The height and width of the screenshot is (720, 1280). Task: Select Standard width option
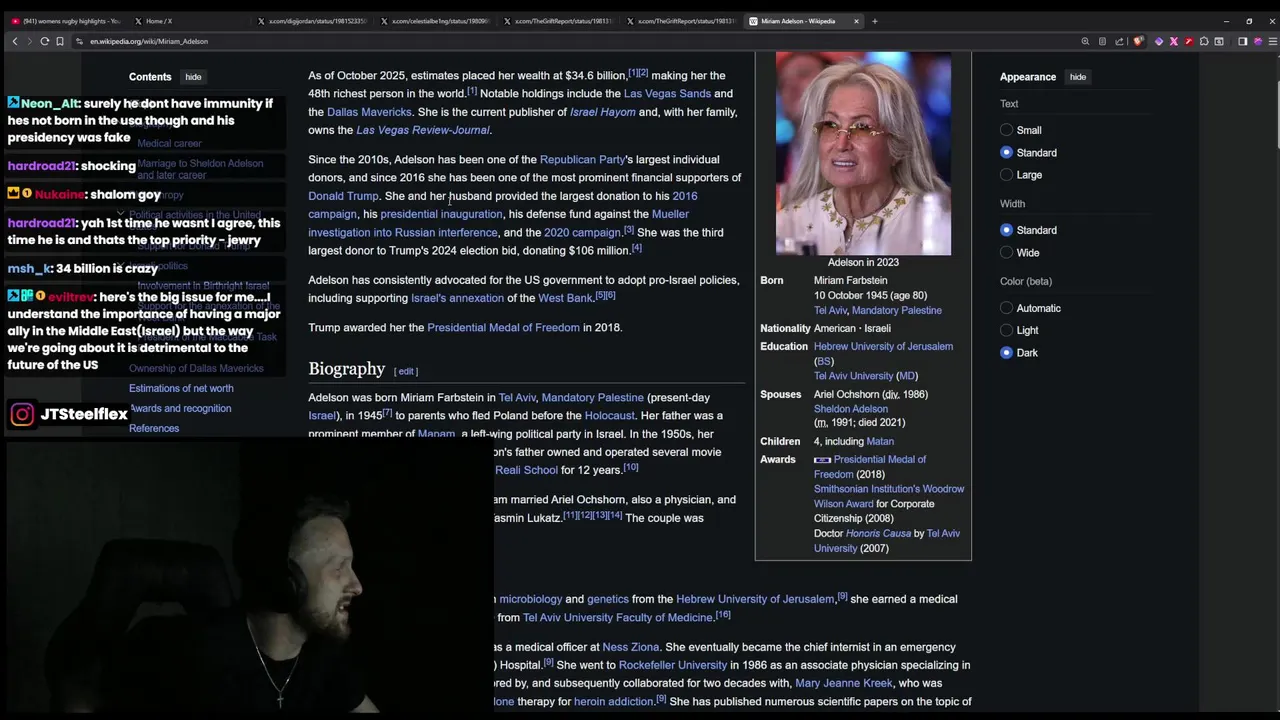coord(1006,230)
